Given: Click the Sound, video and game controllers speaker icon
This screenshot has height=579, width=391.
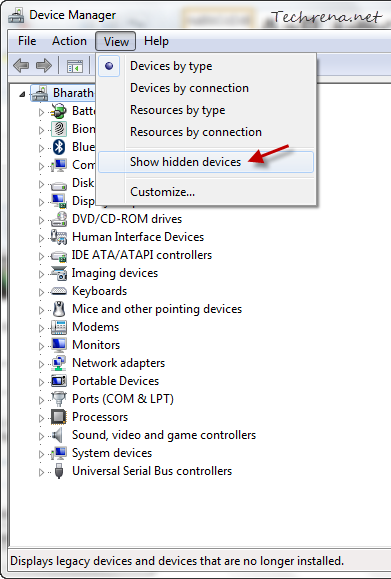Looking at the screenshot, I should (57, 435).
